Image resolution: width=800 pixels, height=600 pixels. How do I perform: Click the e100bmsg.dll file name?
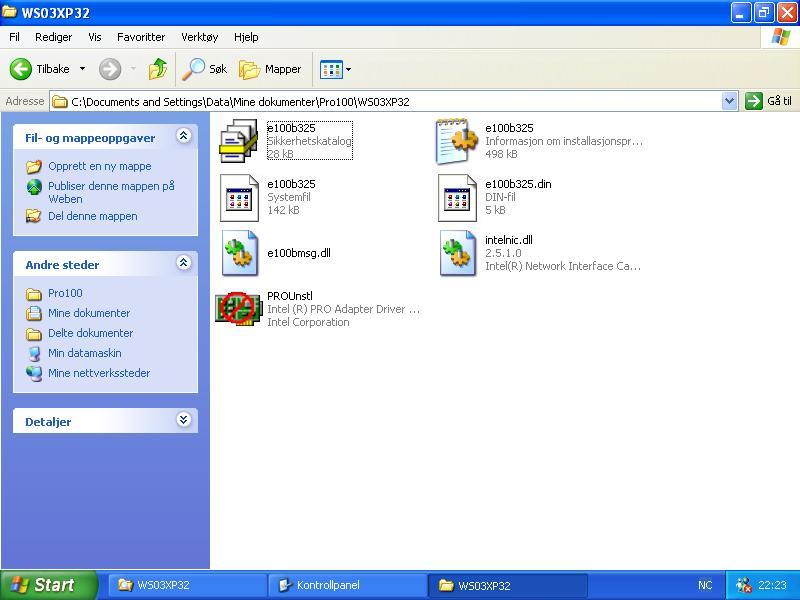tap(299, 253)
